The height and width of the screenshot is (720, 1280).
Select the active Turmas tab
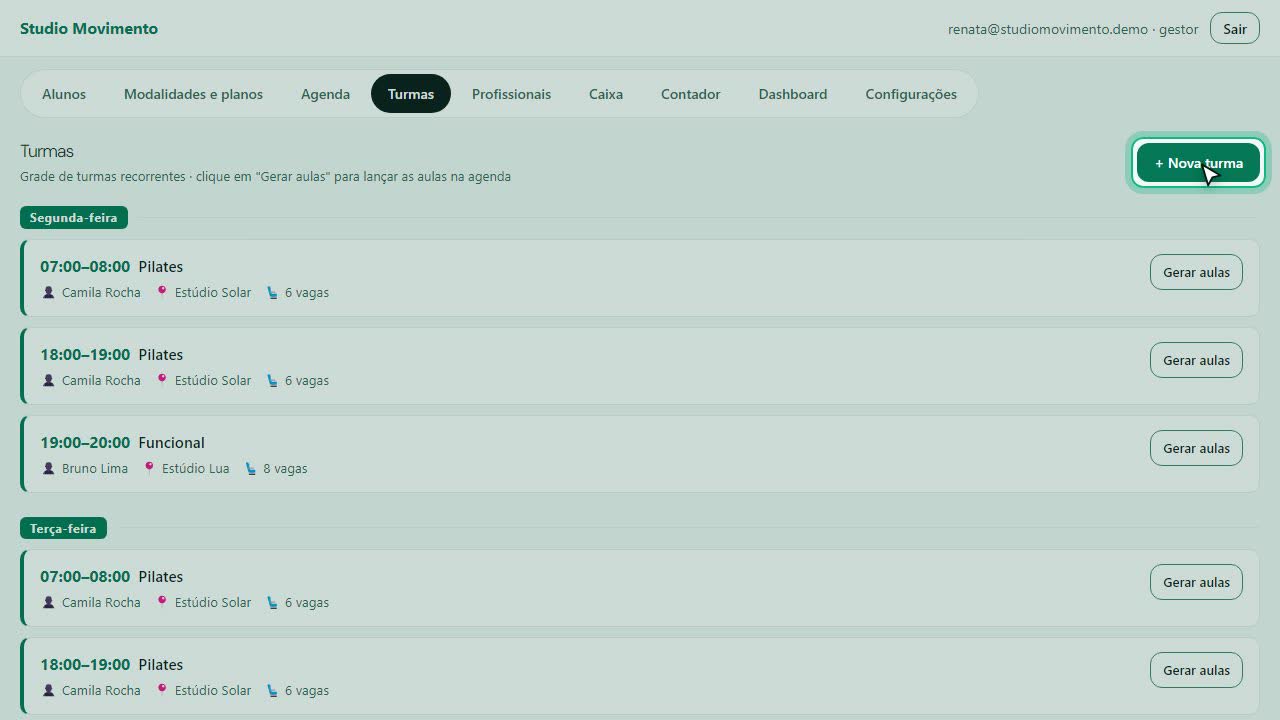coord(411,94)
